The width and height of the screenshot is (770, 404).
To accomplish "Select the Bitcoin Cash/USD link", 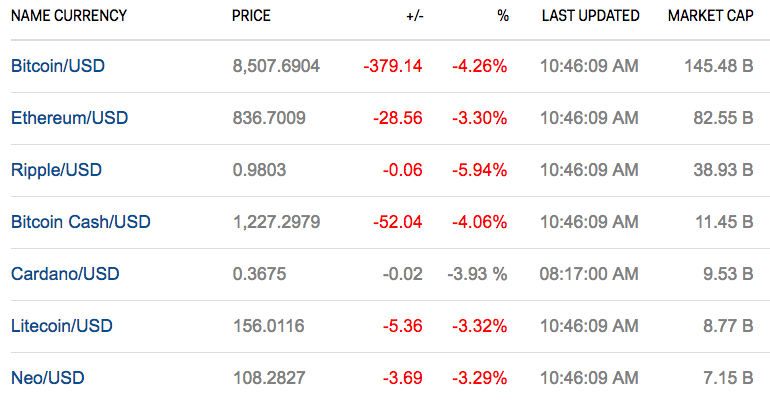I will [80, 222].
